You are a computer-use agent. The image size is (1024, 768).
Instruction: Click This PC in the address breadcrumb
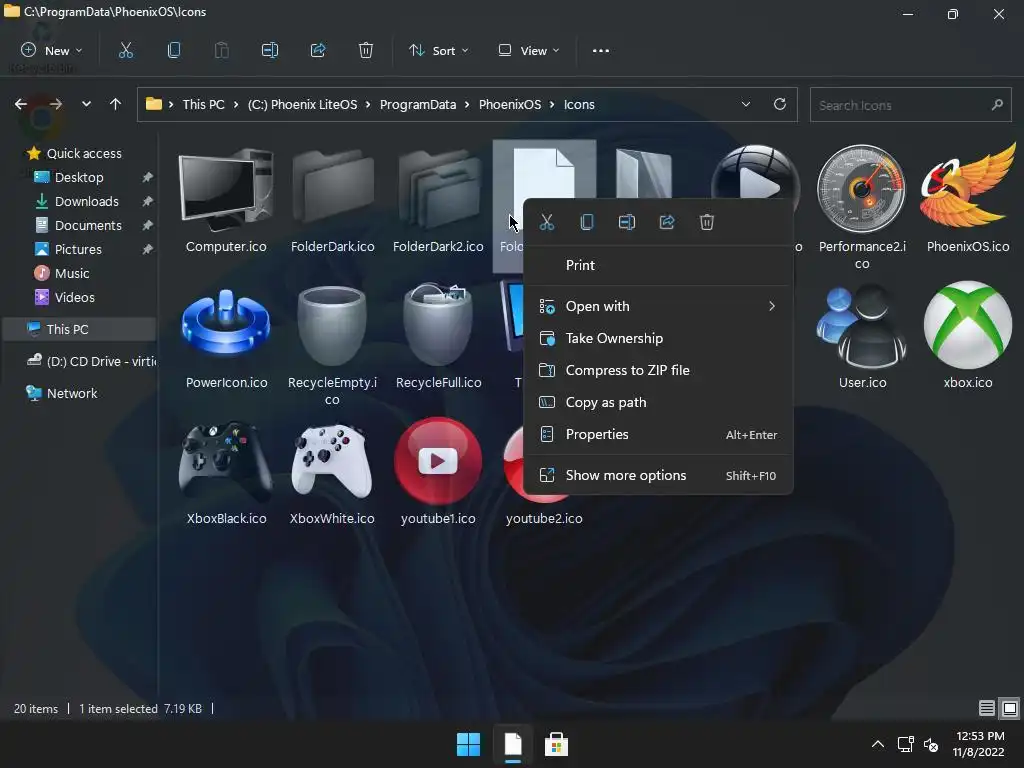pyautogui.click(x=203, y=104)
